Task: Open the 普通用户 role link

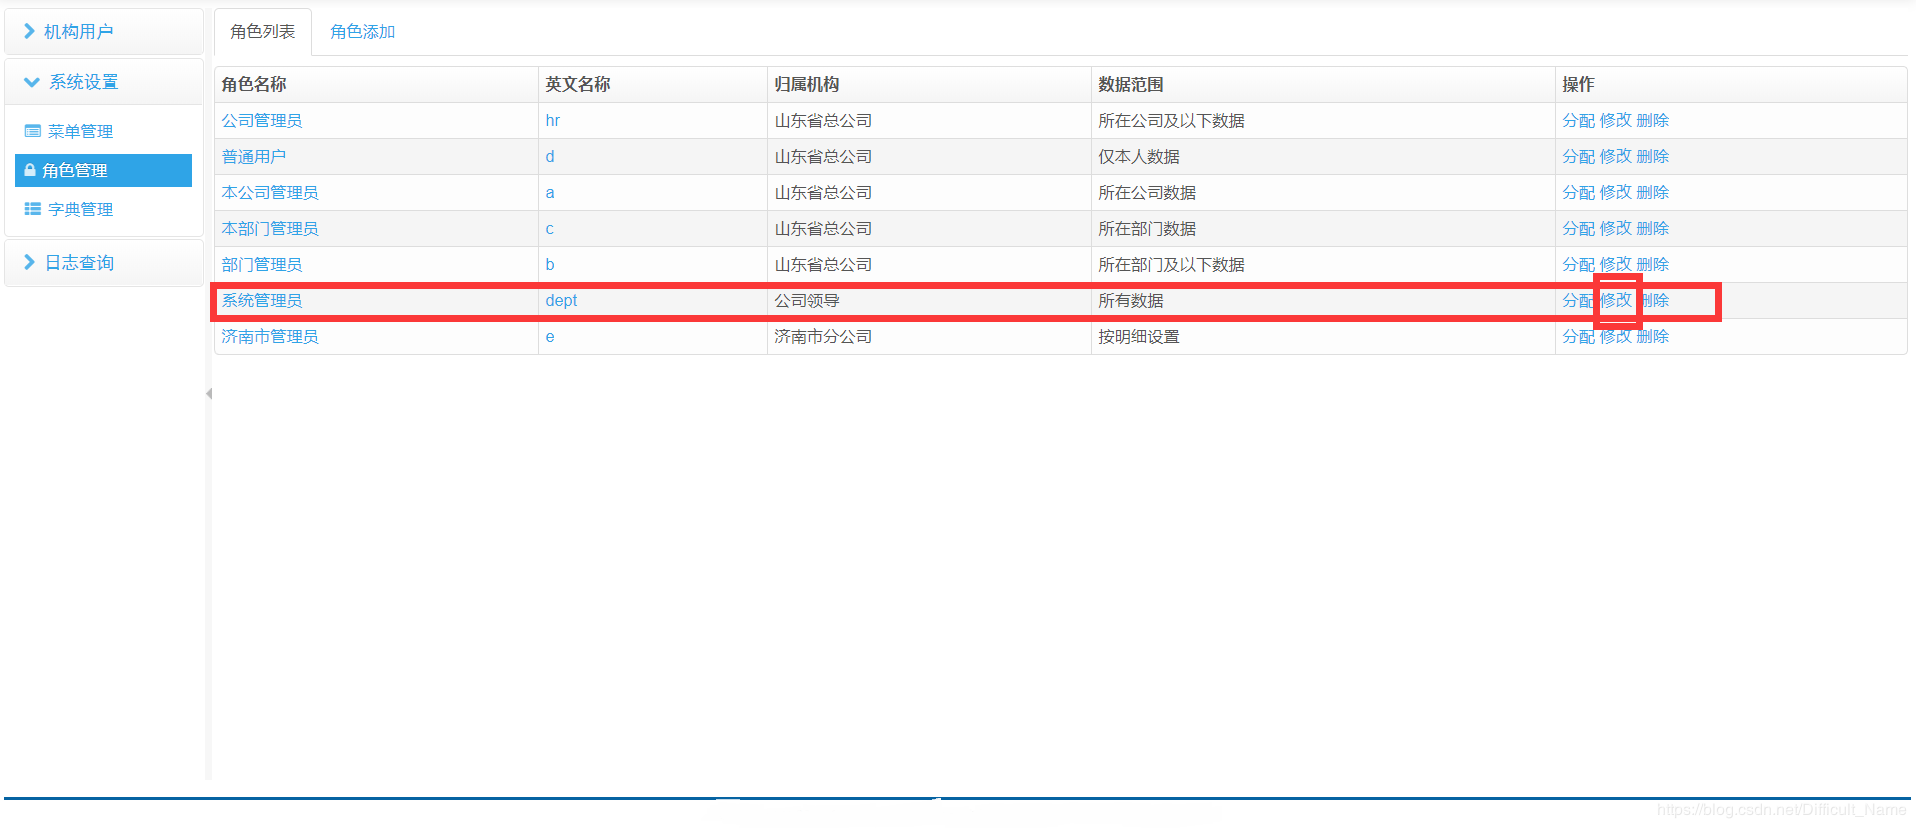Action: coord(254,156)
